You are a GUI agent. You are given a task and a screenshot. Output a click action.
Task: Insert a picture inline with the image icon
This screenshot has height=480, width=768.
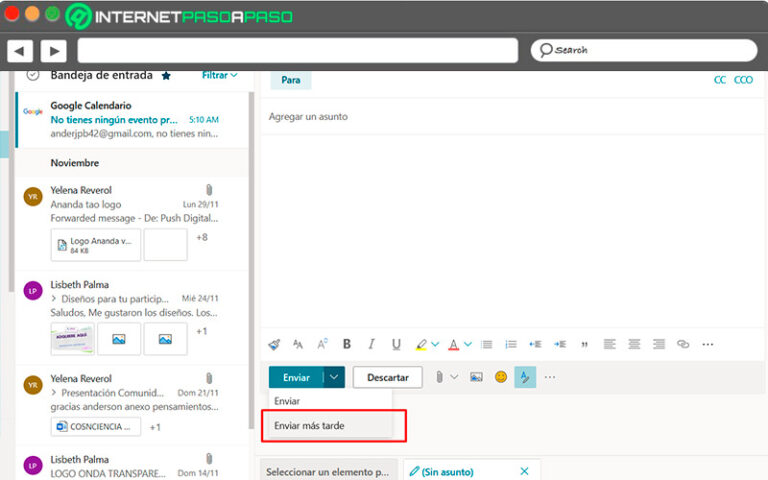[476, 377]
